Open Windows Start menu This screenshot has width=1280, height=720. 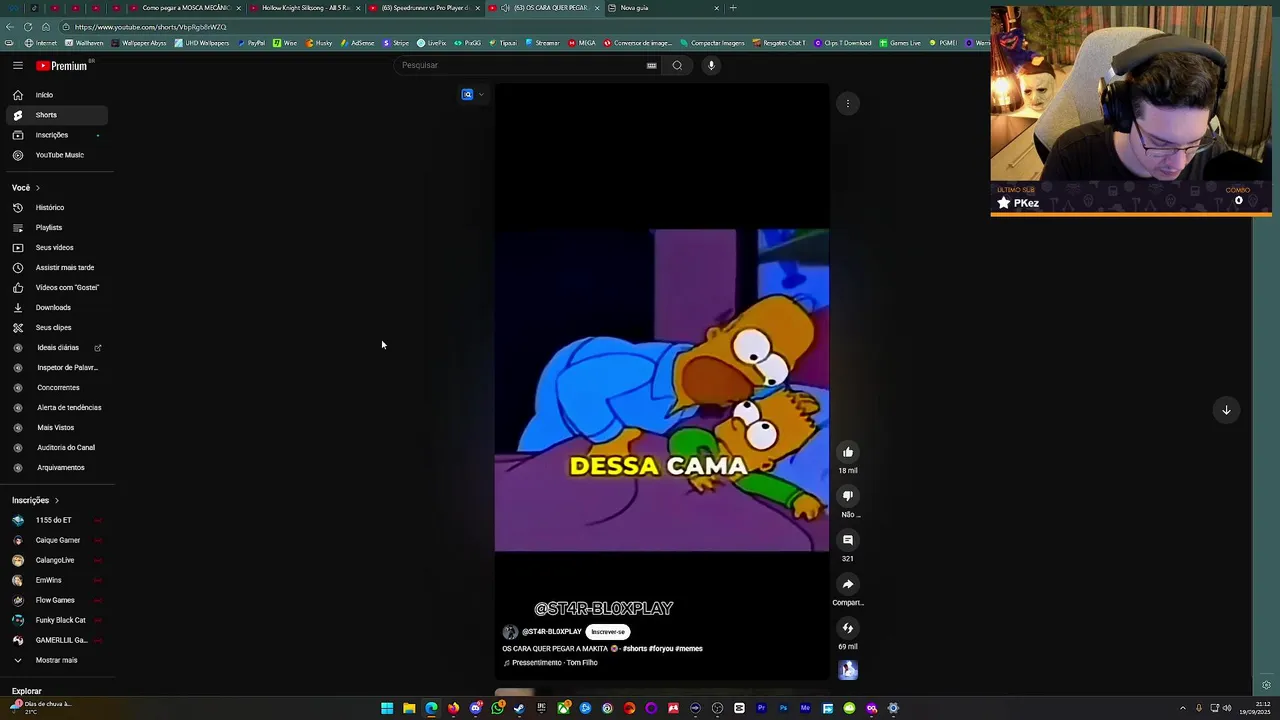(x=387, y=709)
